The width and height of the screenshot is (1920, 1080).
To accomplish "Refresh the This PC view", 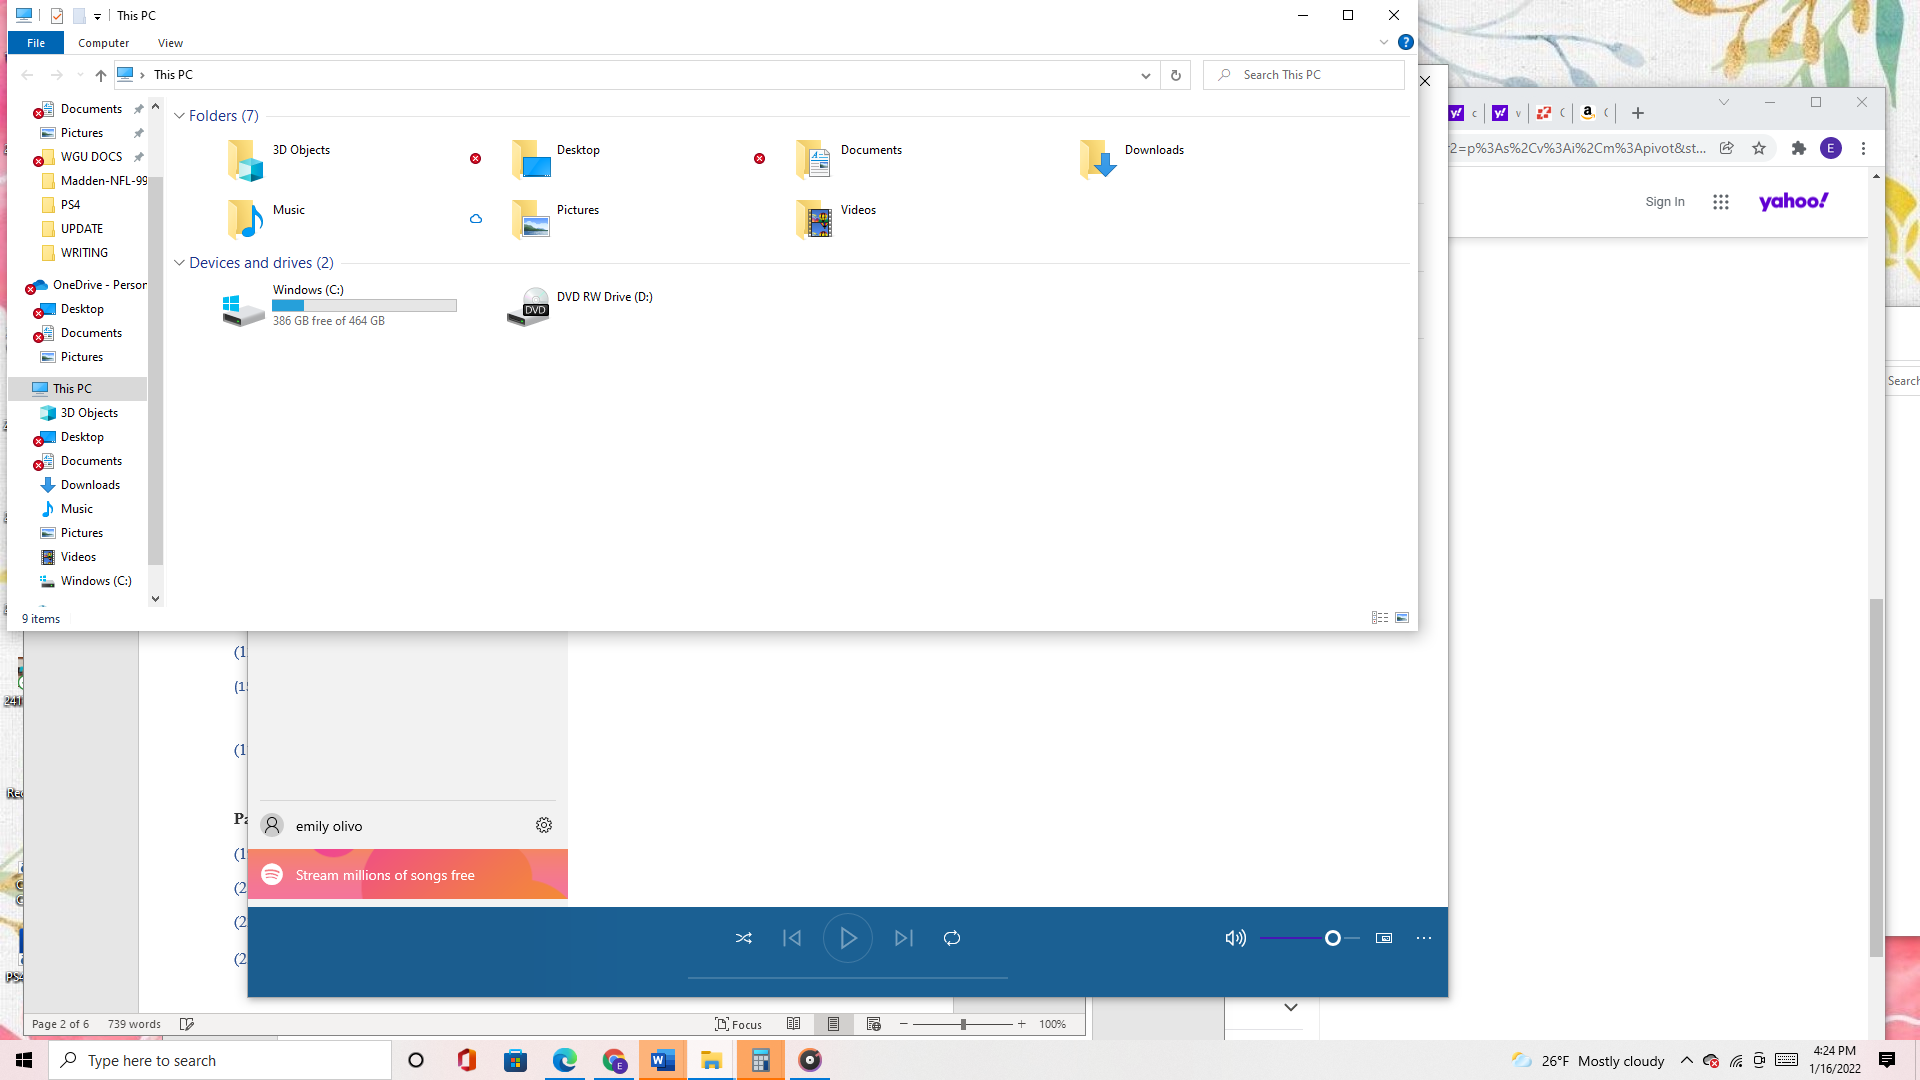I will [x=1175, y=75].
